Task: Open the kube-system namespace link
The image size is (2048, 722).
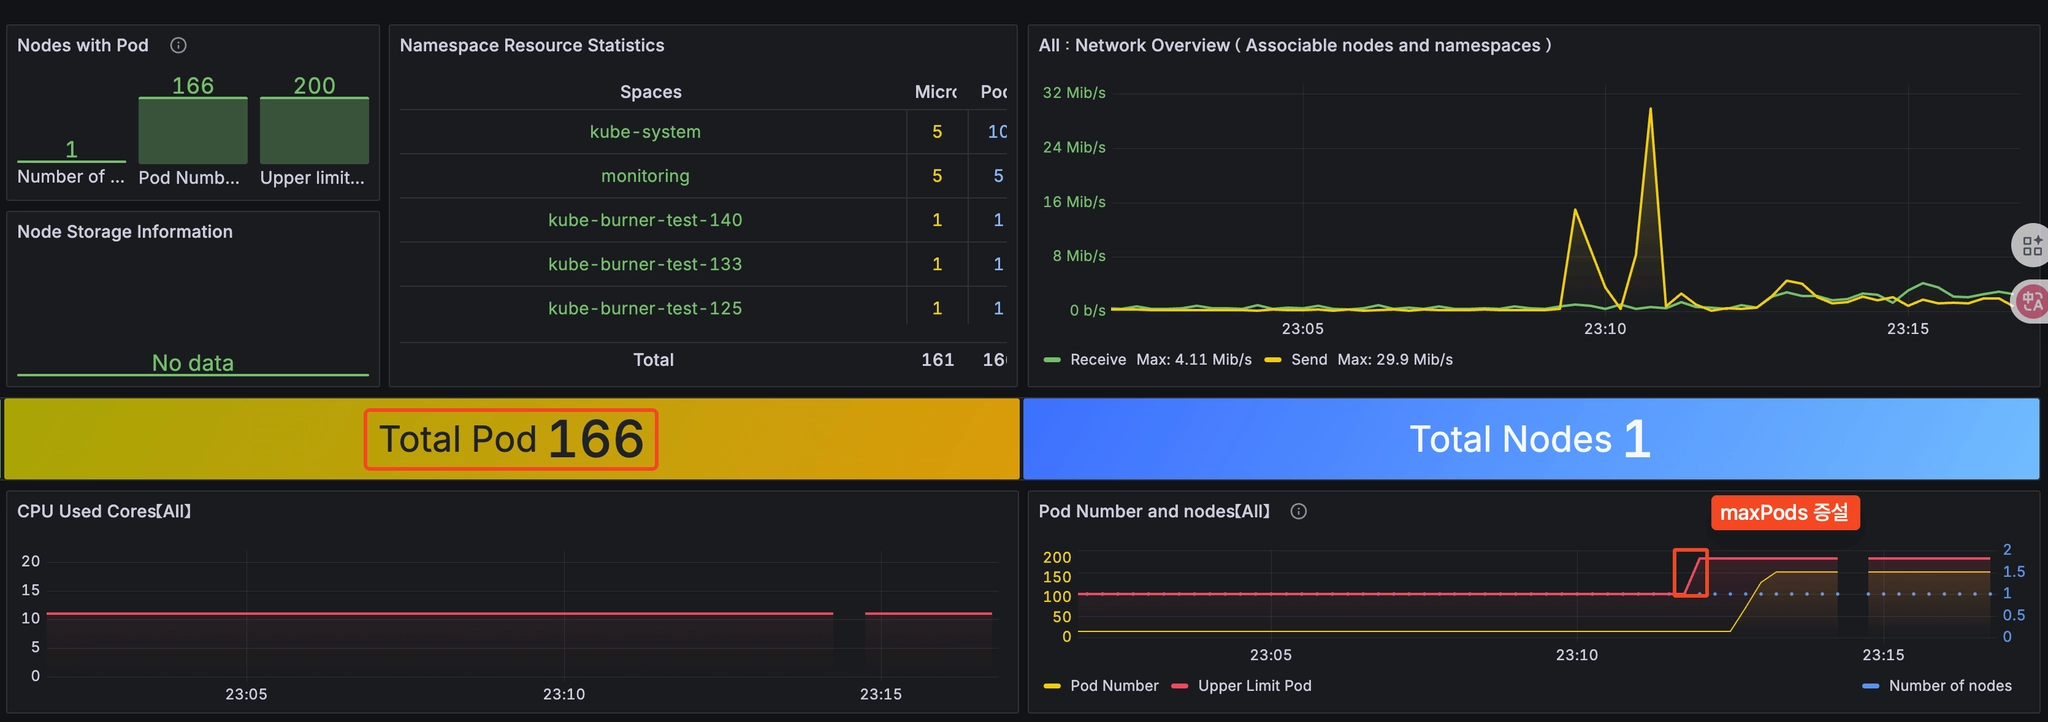Action: click(645, 132)
